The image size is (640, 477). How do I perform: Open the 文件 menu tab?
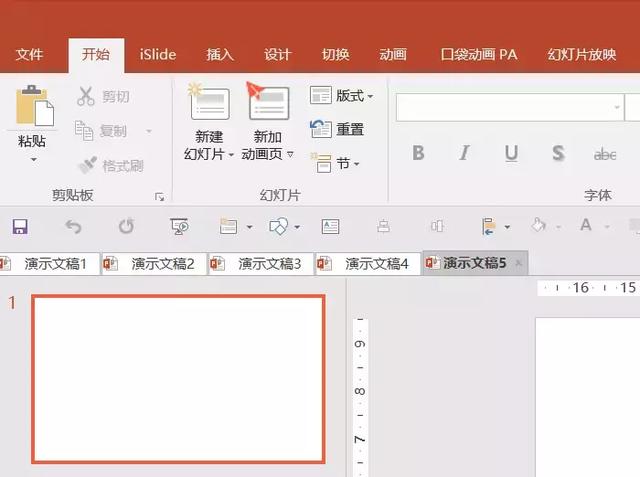(29, 55)
